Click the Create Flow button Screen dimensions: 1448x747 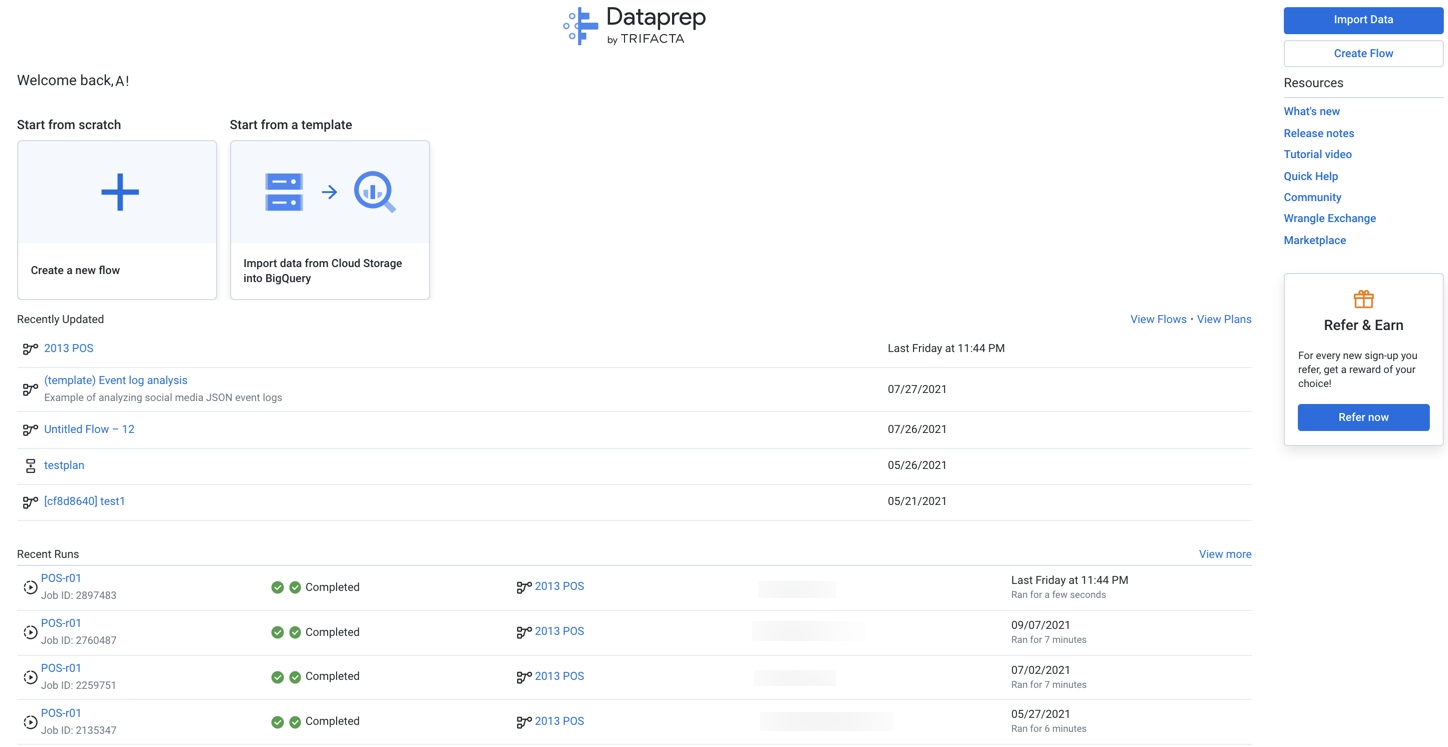tap(1363, 54)
